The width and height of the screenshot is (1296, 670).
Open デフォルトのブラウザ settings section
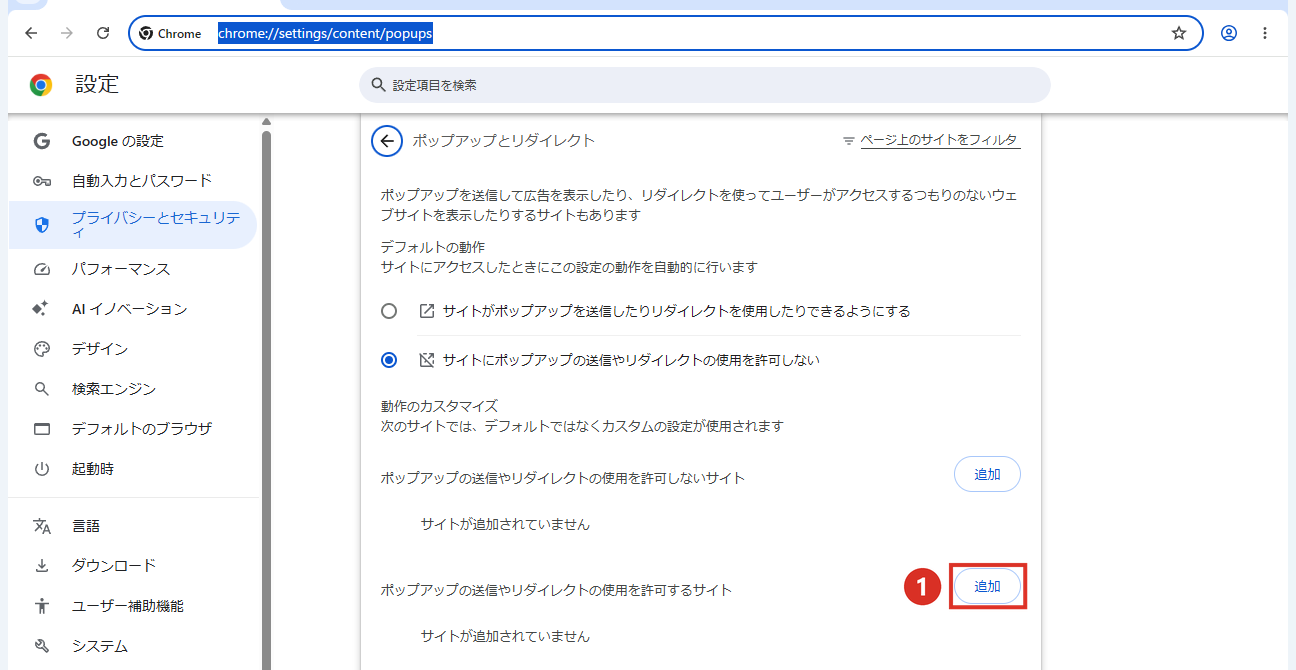pos(132,429)
